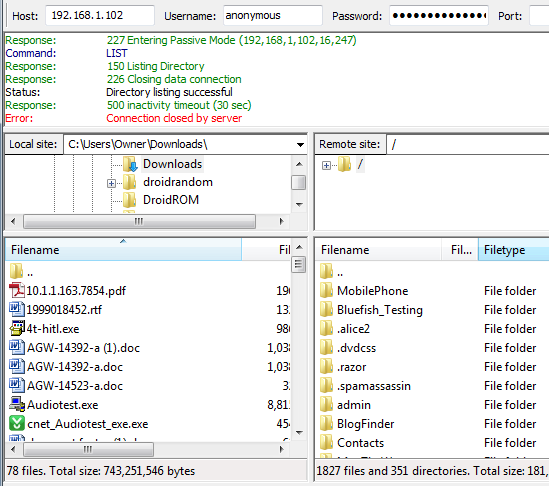
Task: Click local tree horizontal scrollbar right arrow
Action: pos(281,221)
